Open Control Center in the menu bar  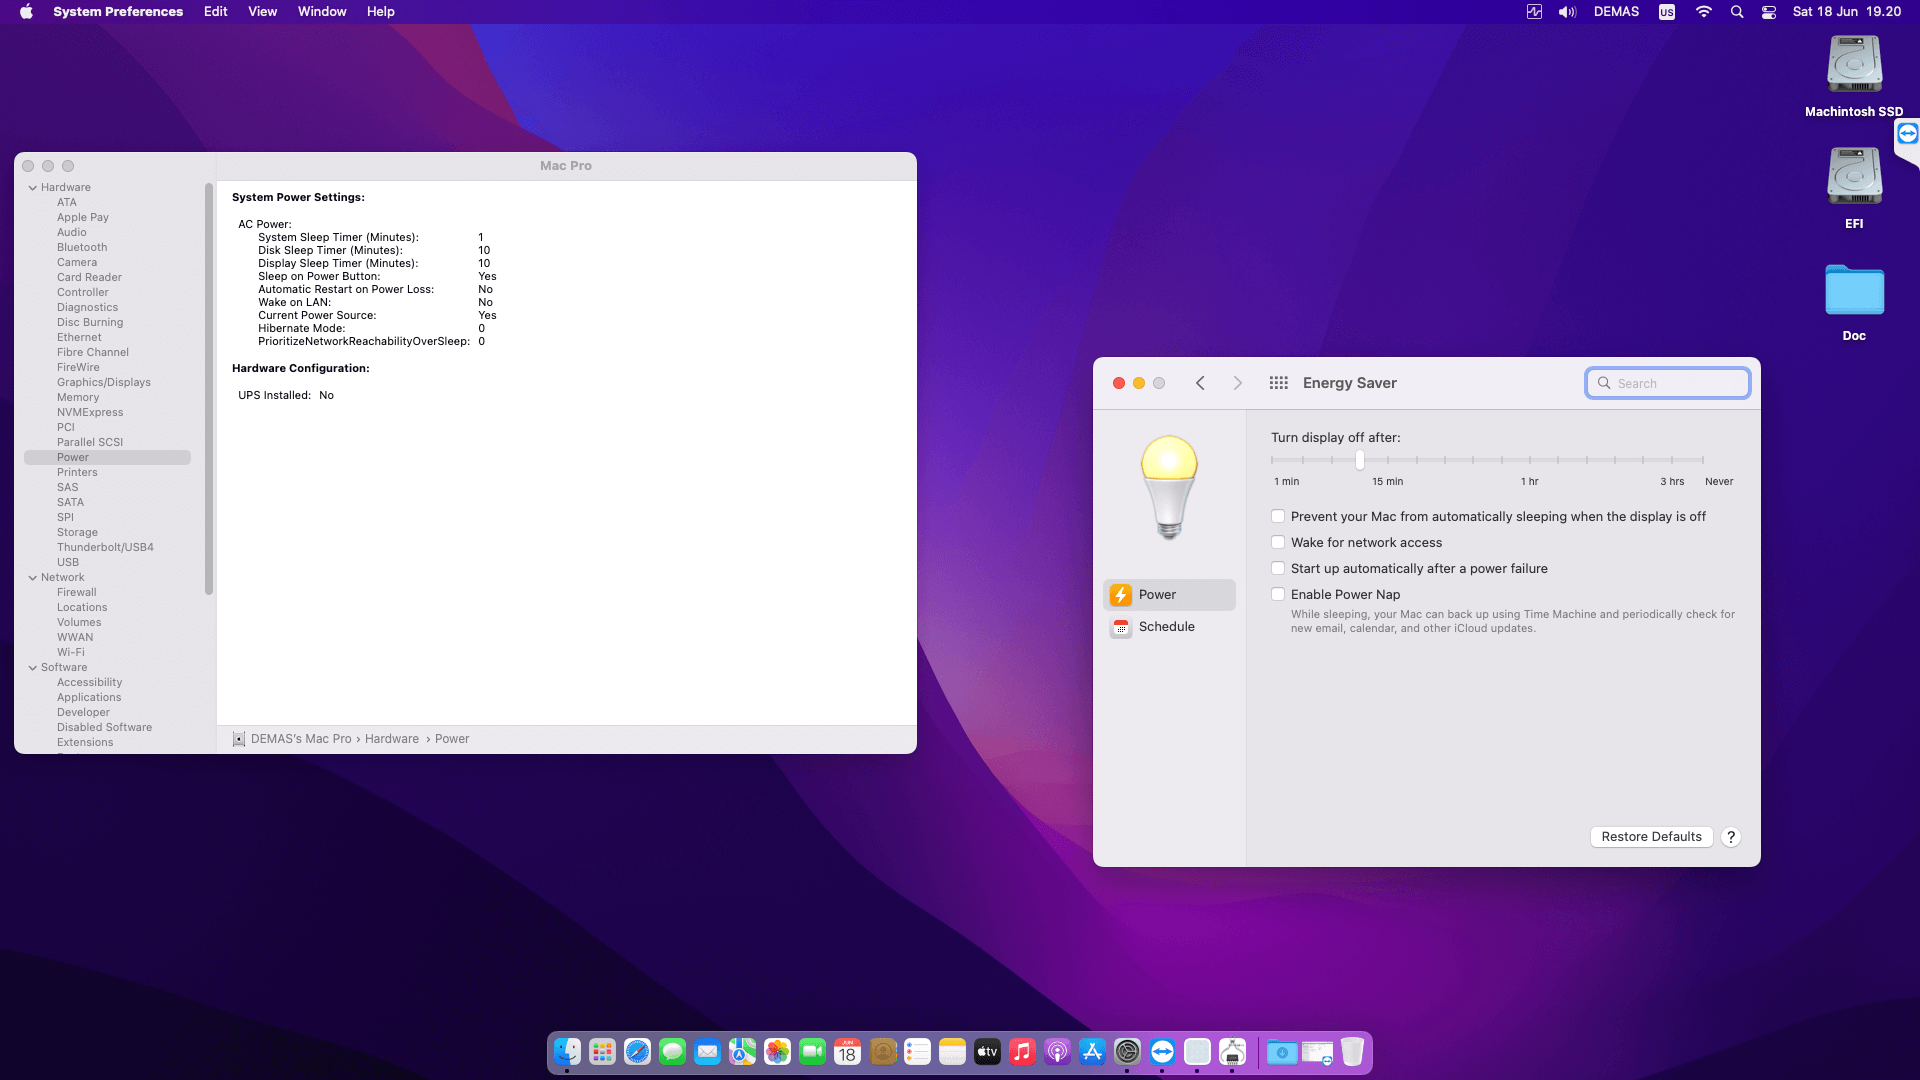(x=1769, y=12)
